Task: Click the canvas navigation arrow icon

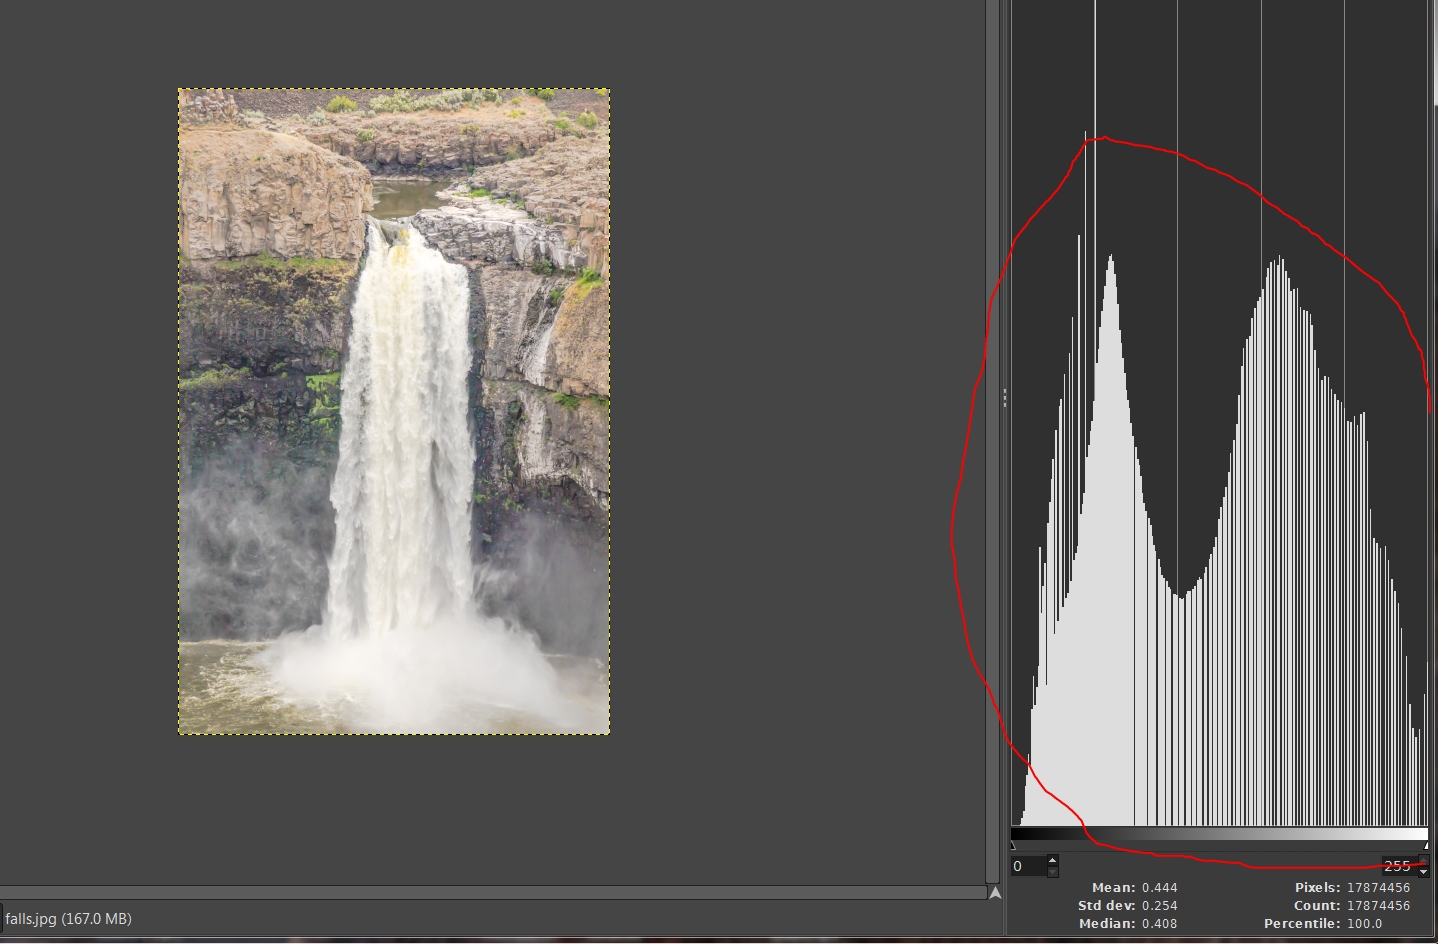Action: [994, 893]
